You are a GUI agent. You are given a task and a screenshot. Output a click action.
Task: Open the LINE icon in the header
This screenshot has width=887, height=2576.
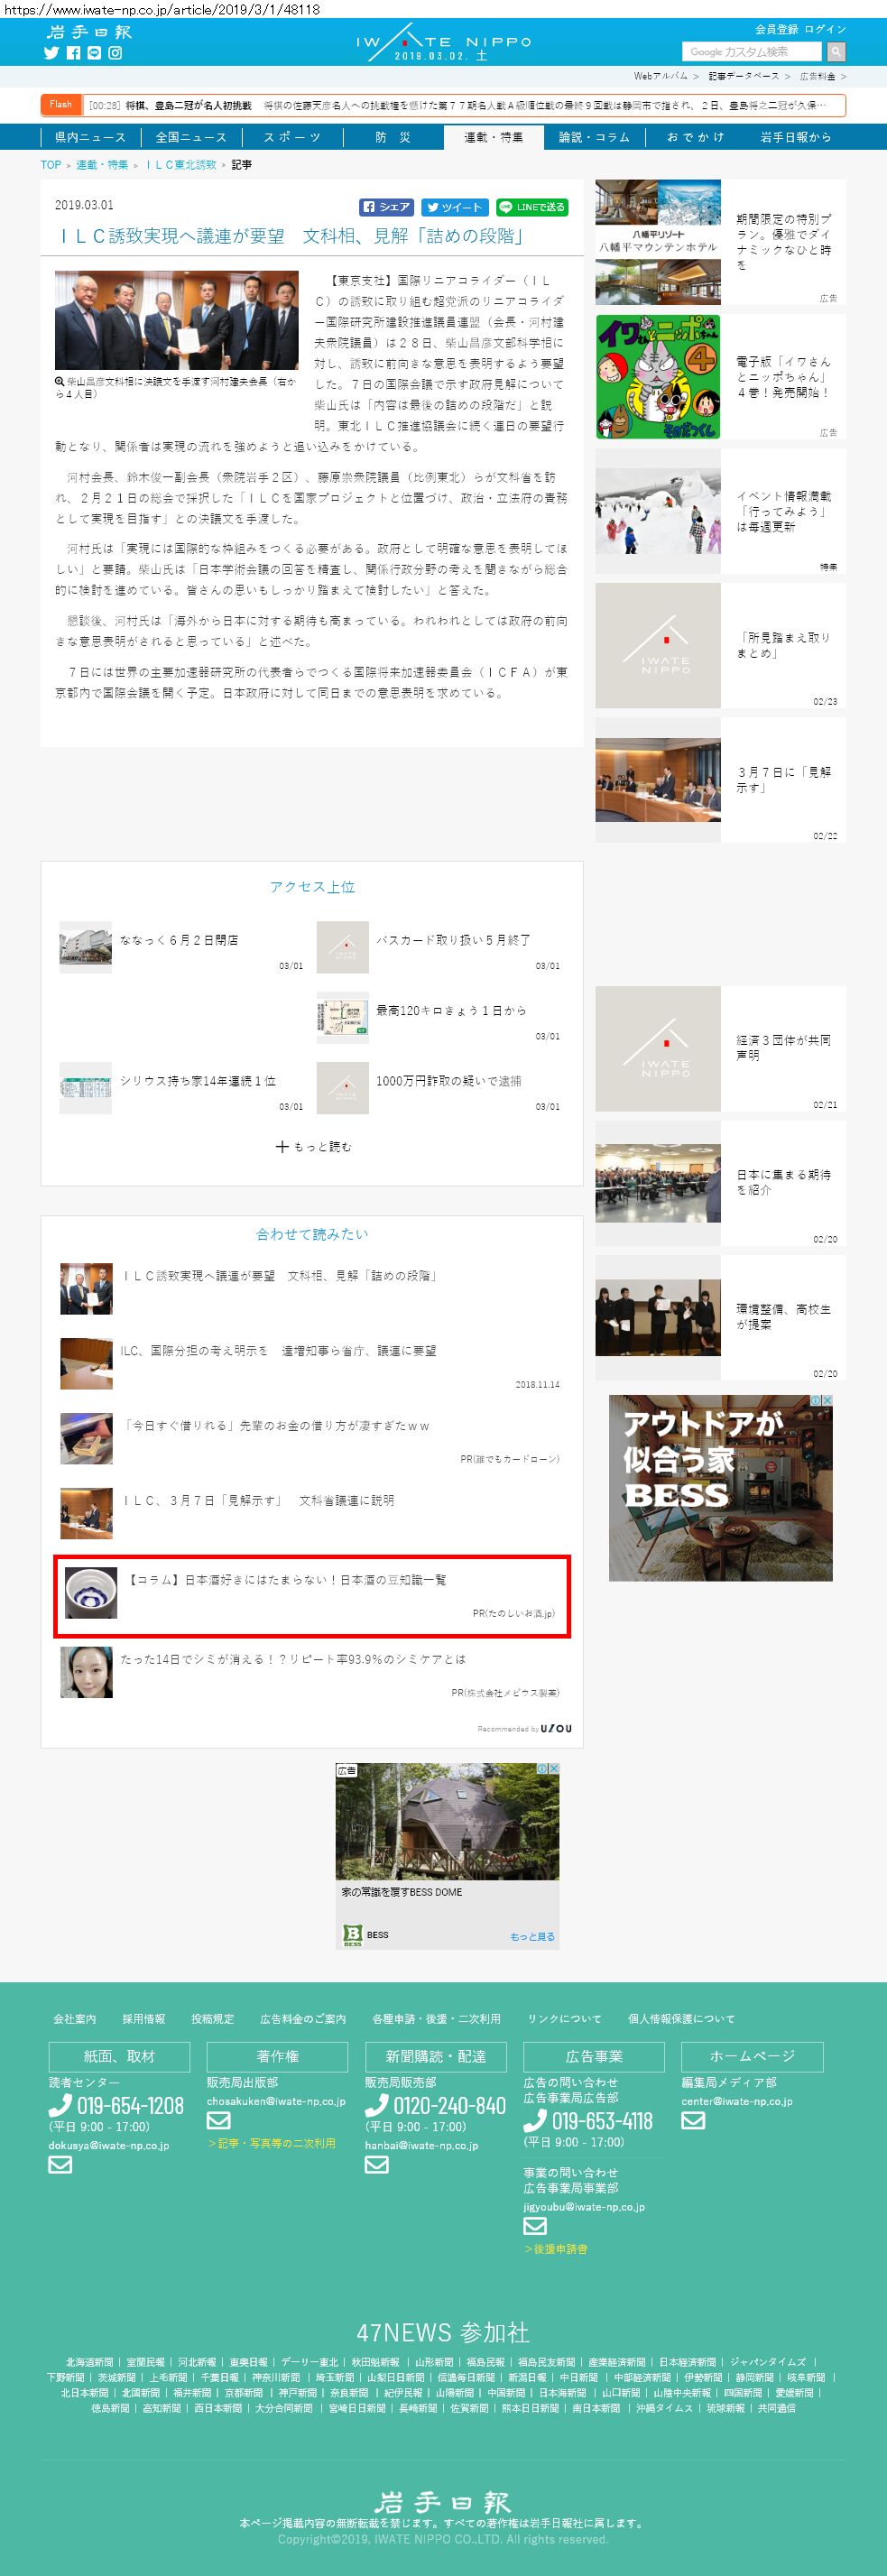[94, 53]
